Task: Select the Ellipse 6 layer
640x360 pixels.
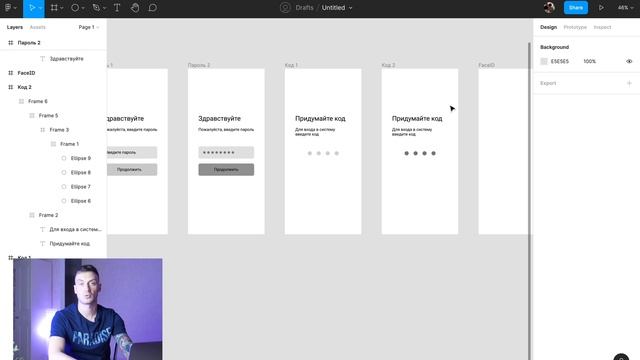Action: (x=53, y=201)
